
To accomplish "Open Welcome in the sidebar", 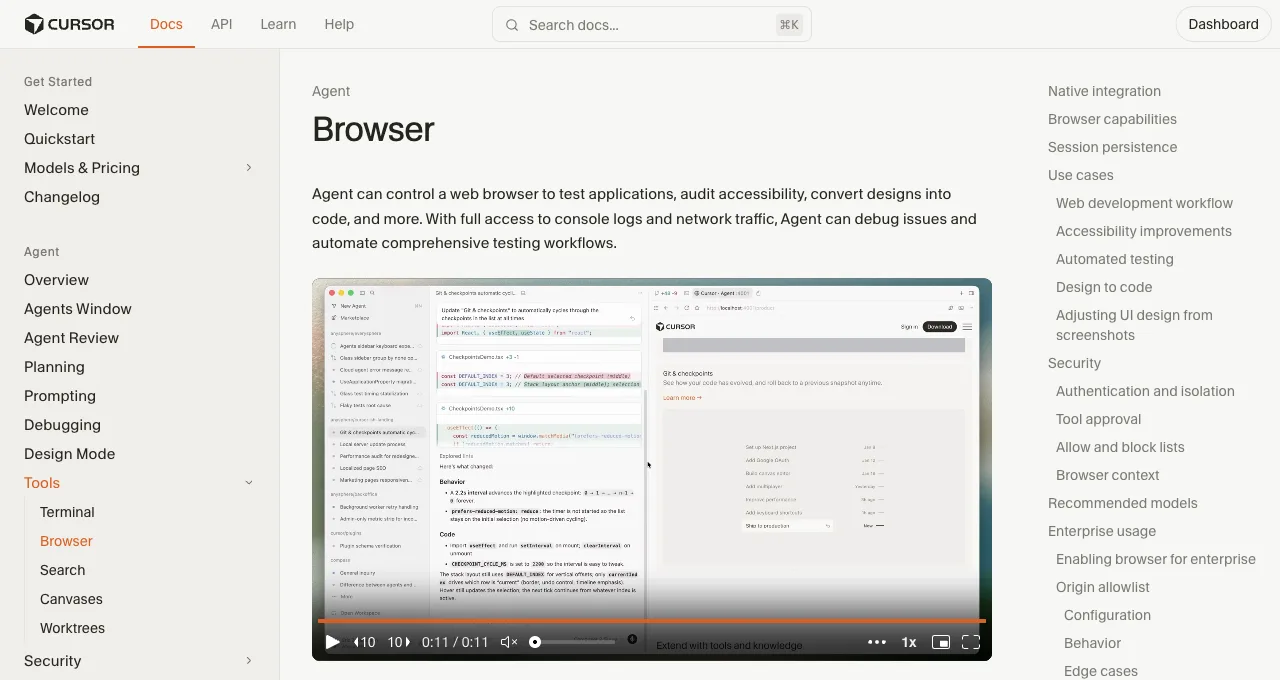I will 56,110.
